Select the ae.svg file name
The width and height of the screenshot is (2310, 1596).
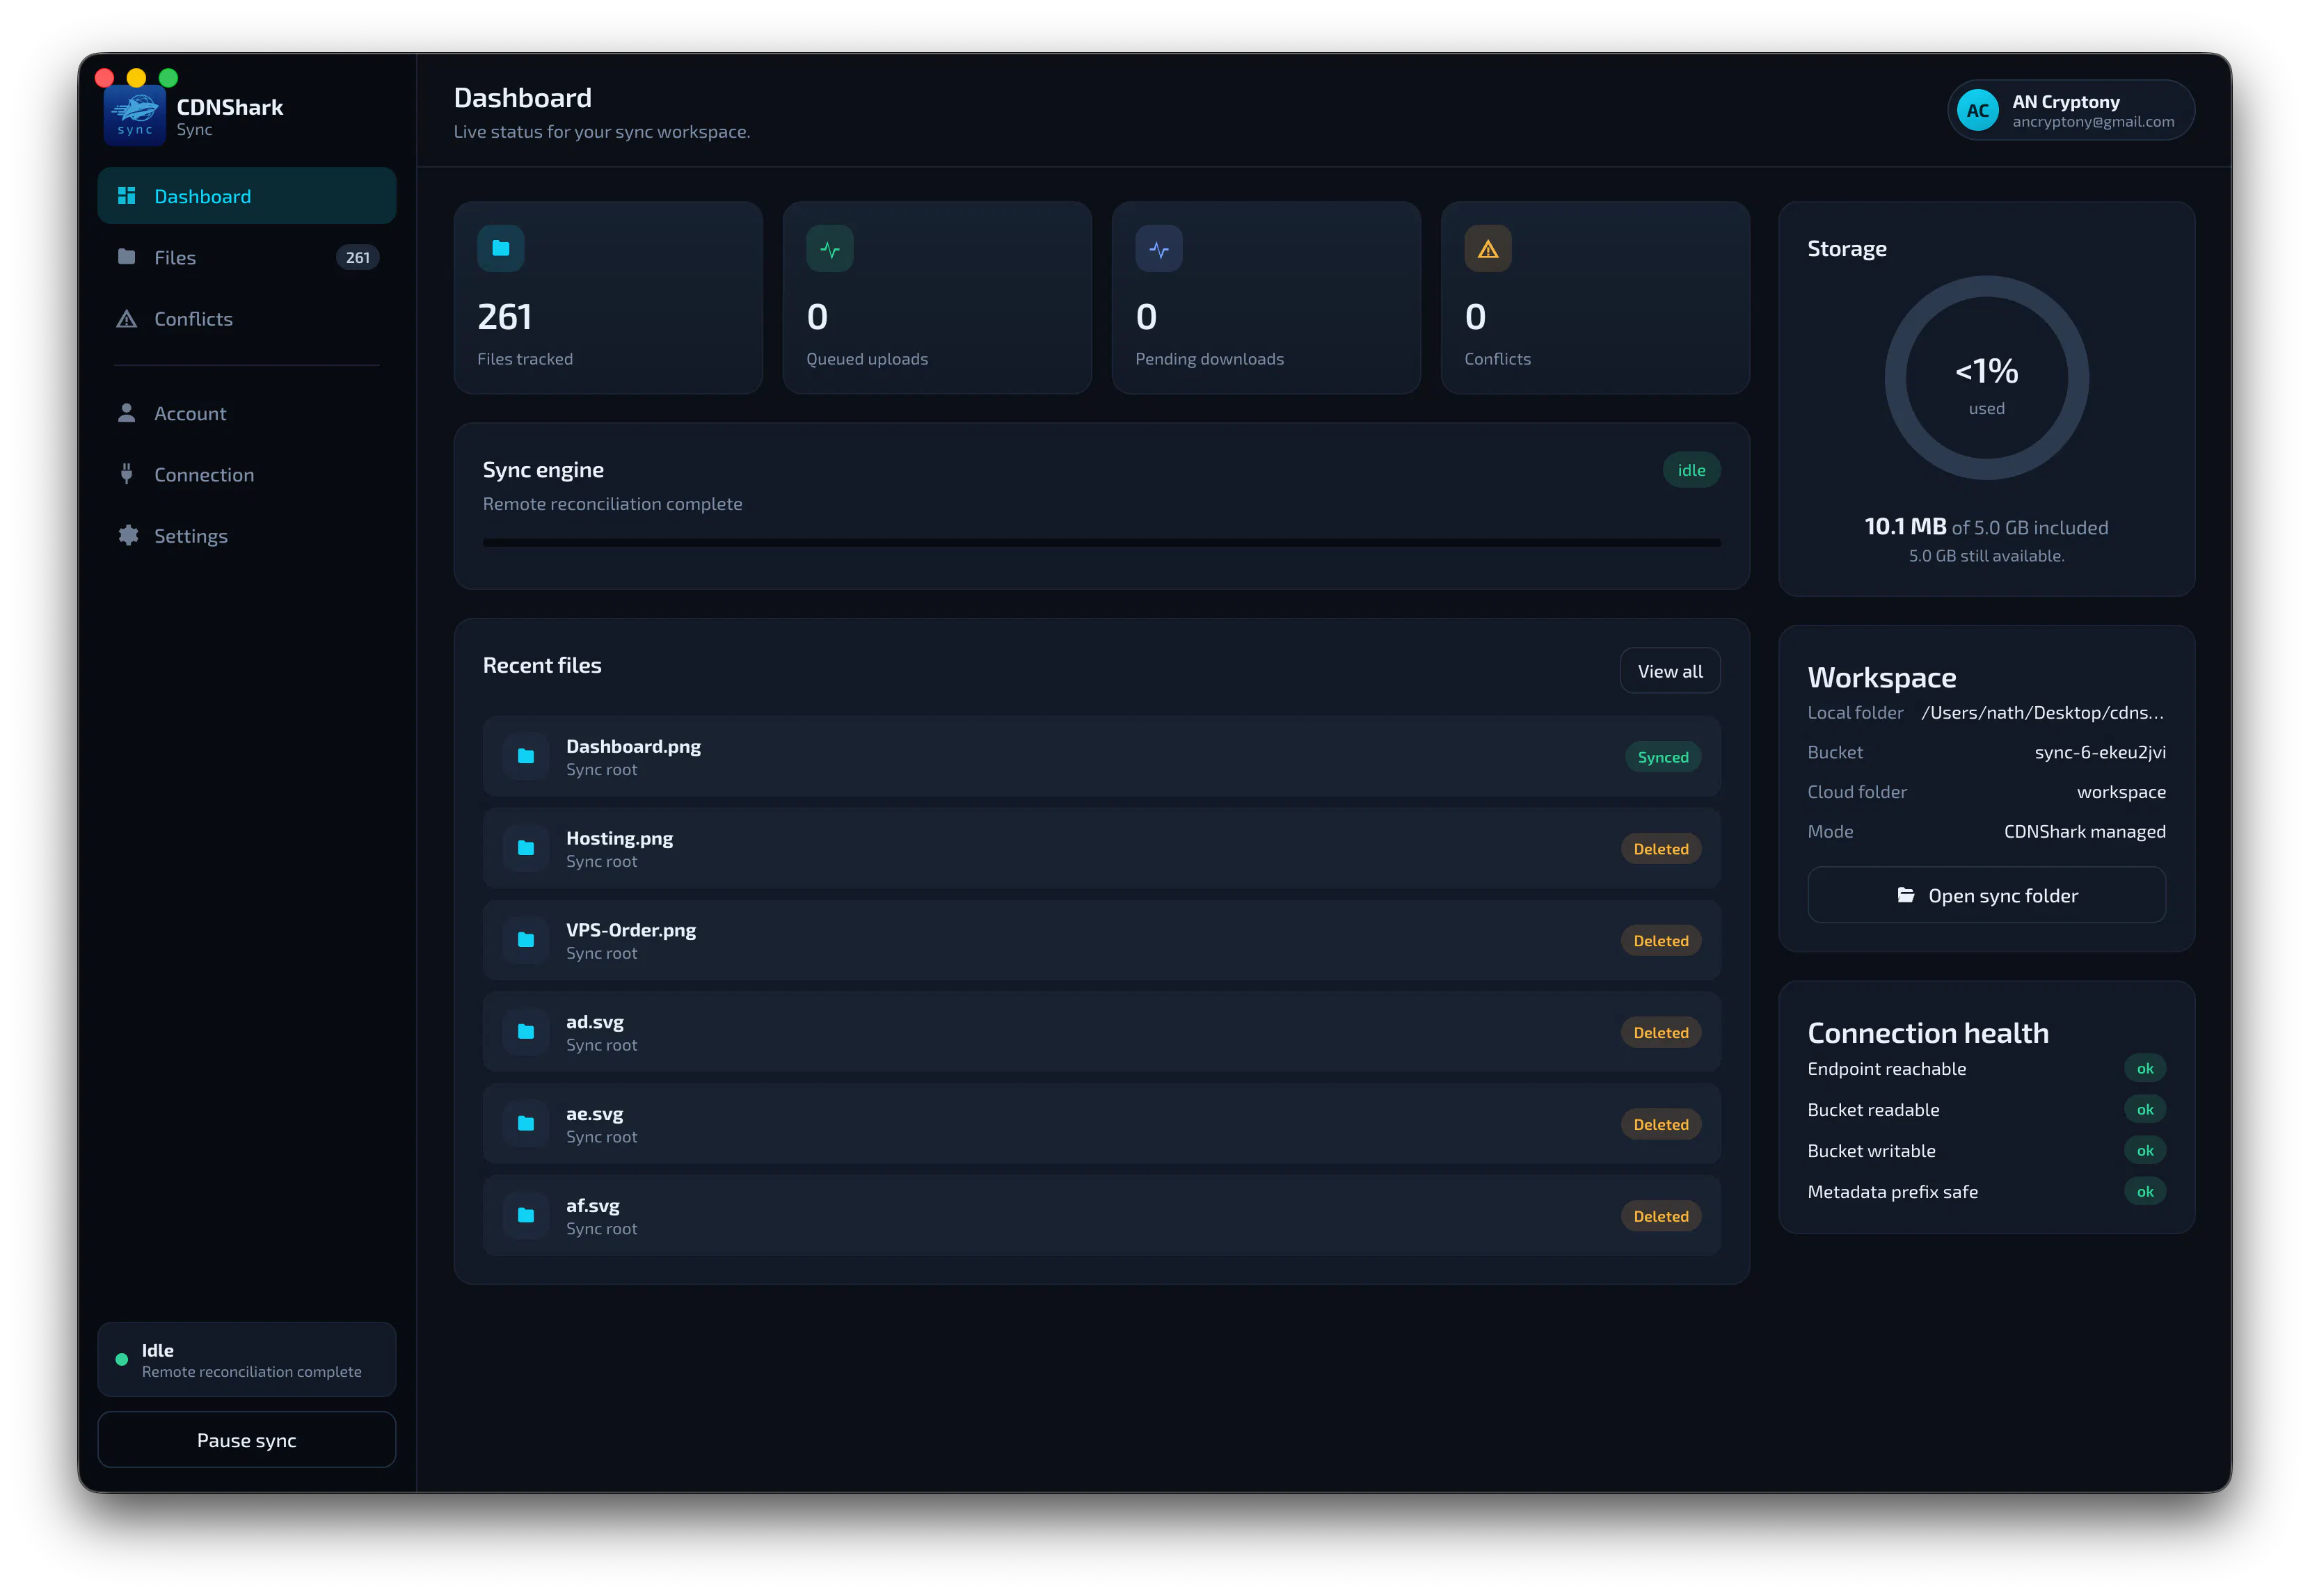(594, 1114)
